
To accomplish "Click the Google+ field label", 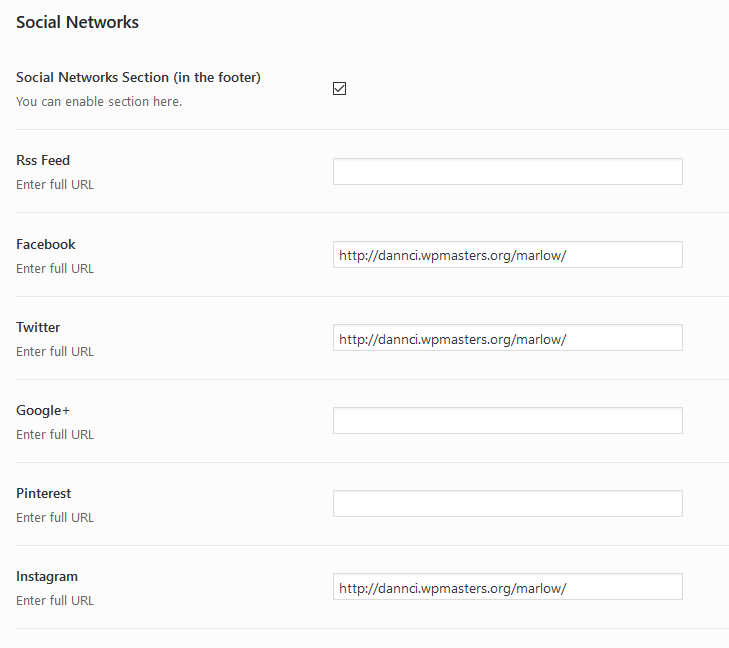I will pyautogui.click(x=43, y=410).
